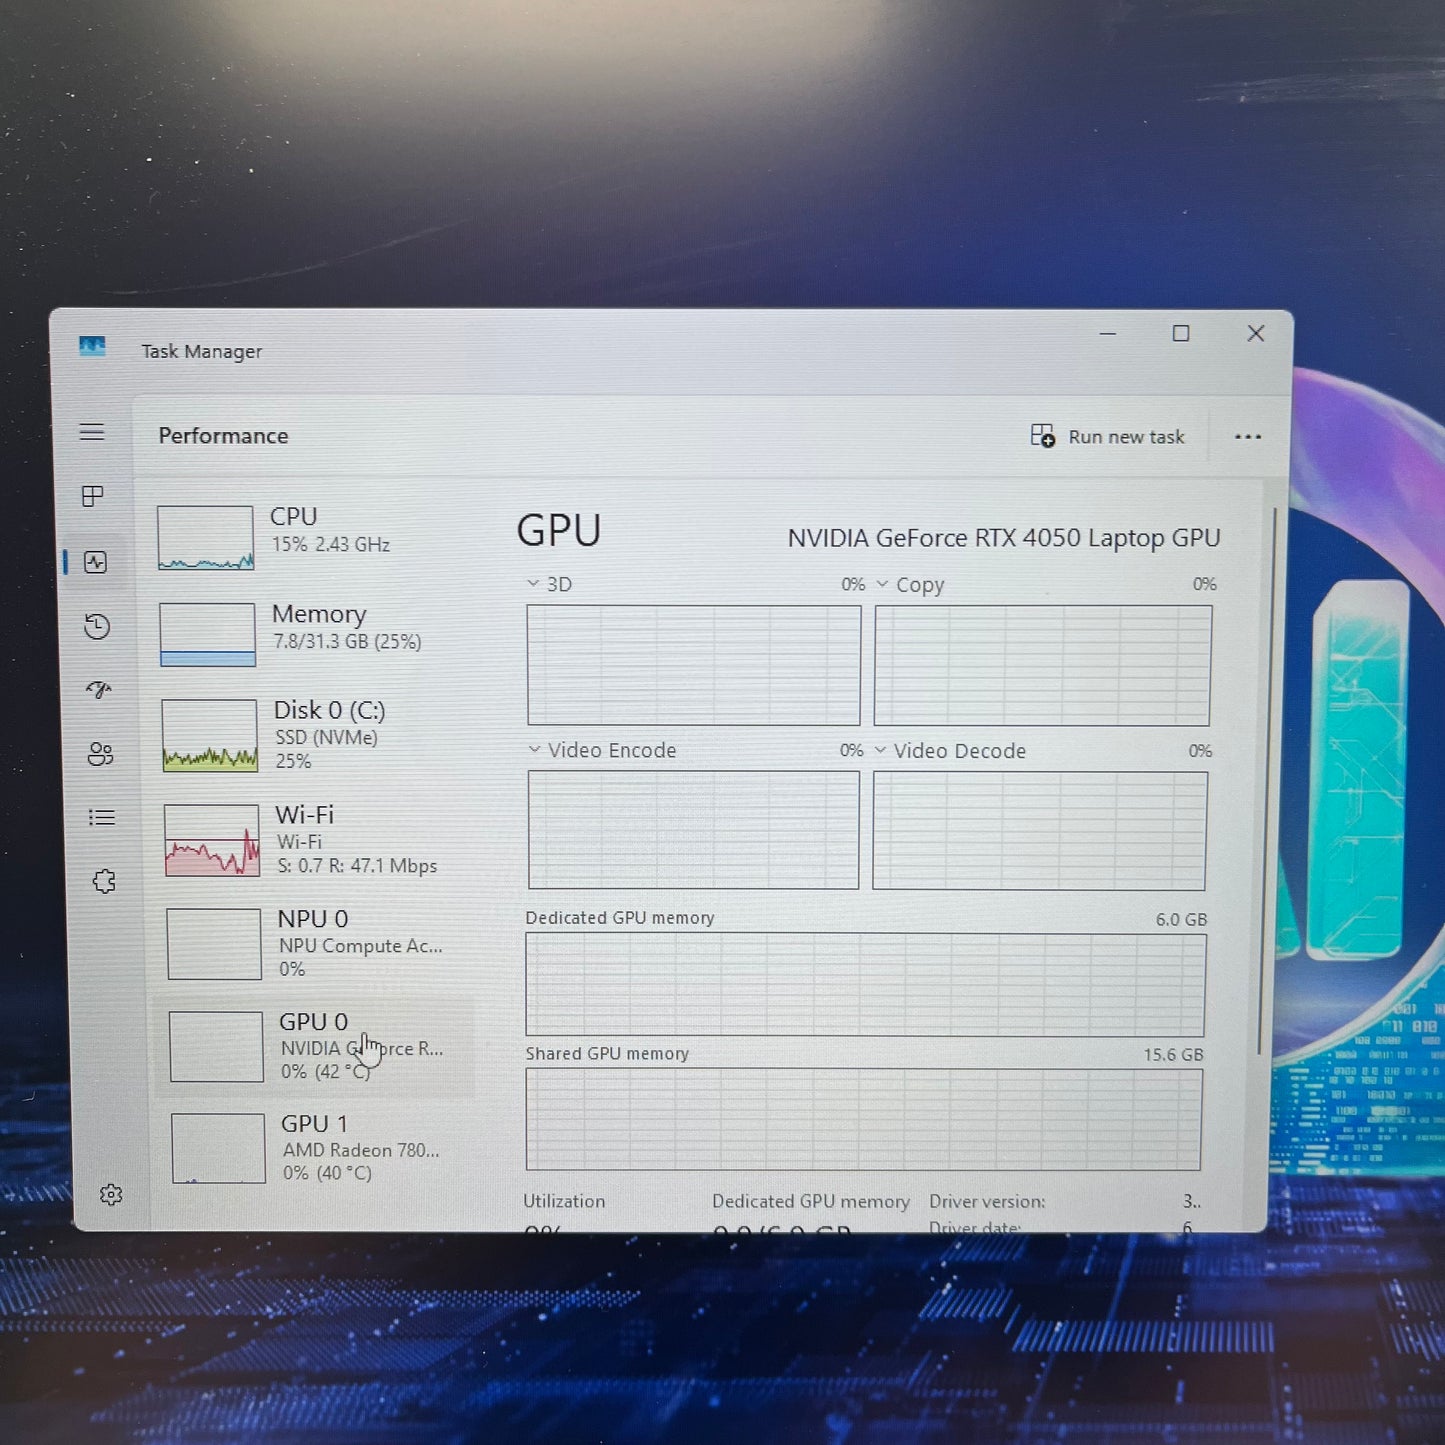Click the Utilization label

(x=564, y=1201)
